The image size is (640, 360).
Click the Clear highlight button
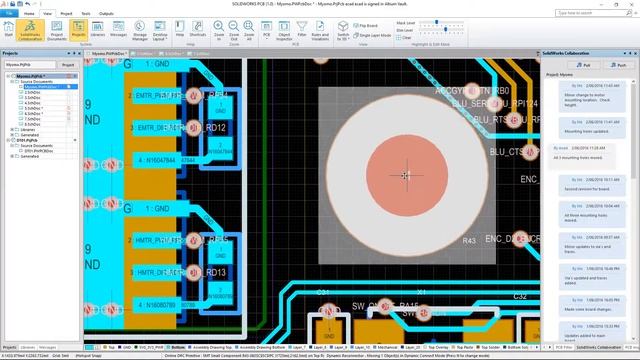click(x=404, y=38)
